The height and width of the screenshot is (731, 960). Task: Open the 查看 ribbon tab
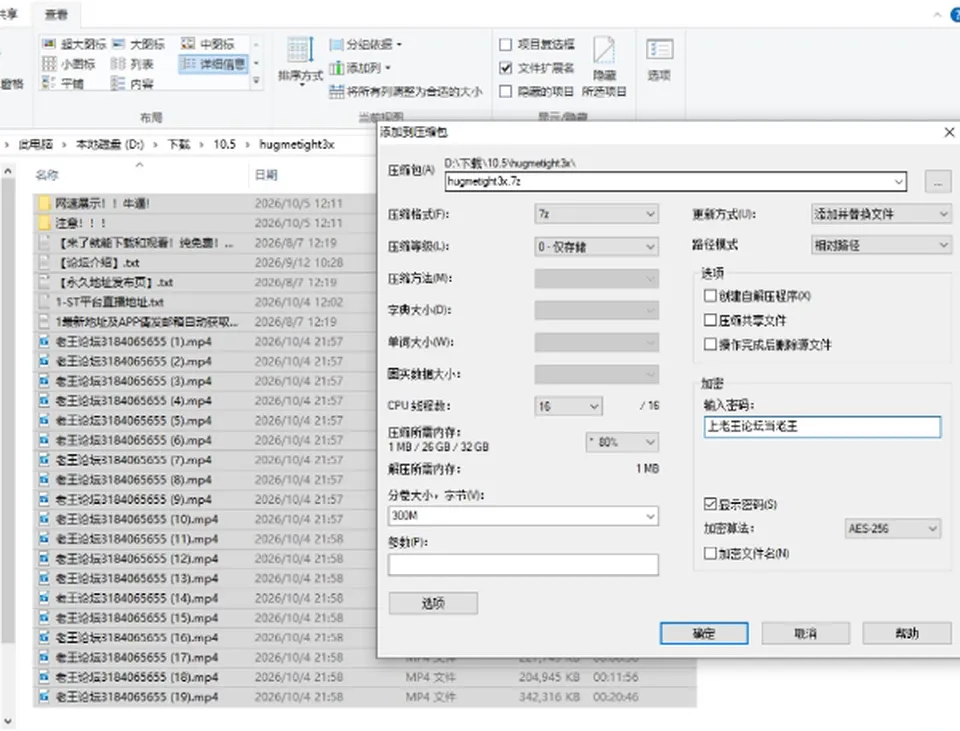(56, 14)
